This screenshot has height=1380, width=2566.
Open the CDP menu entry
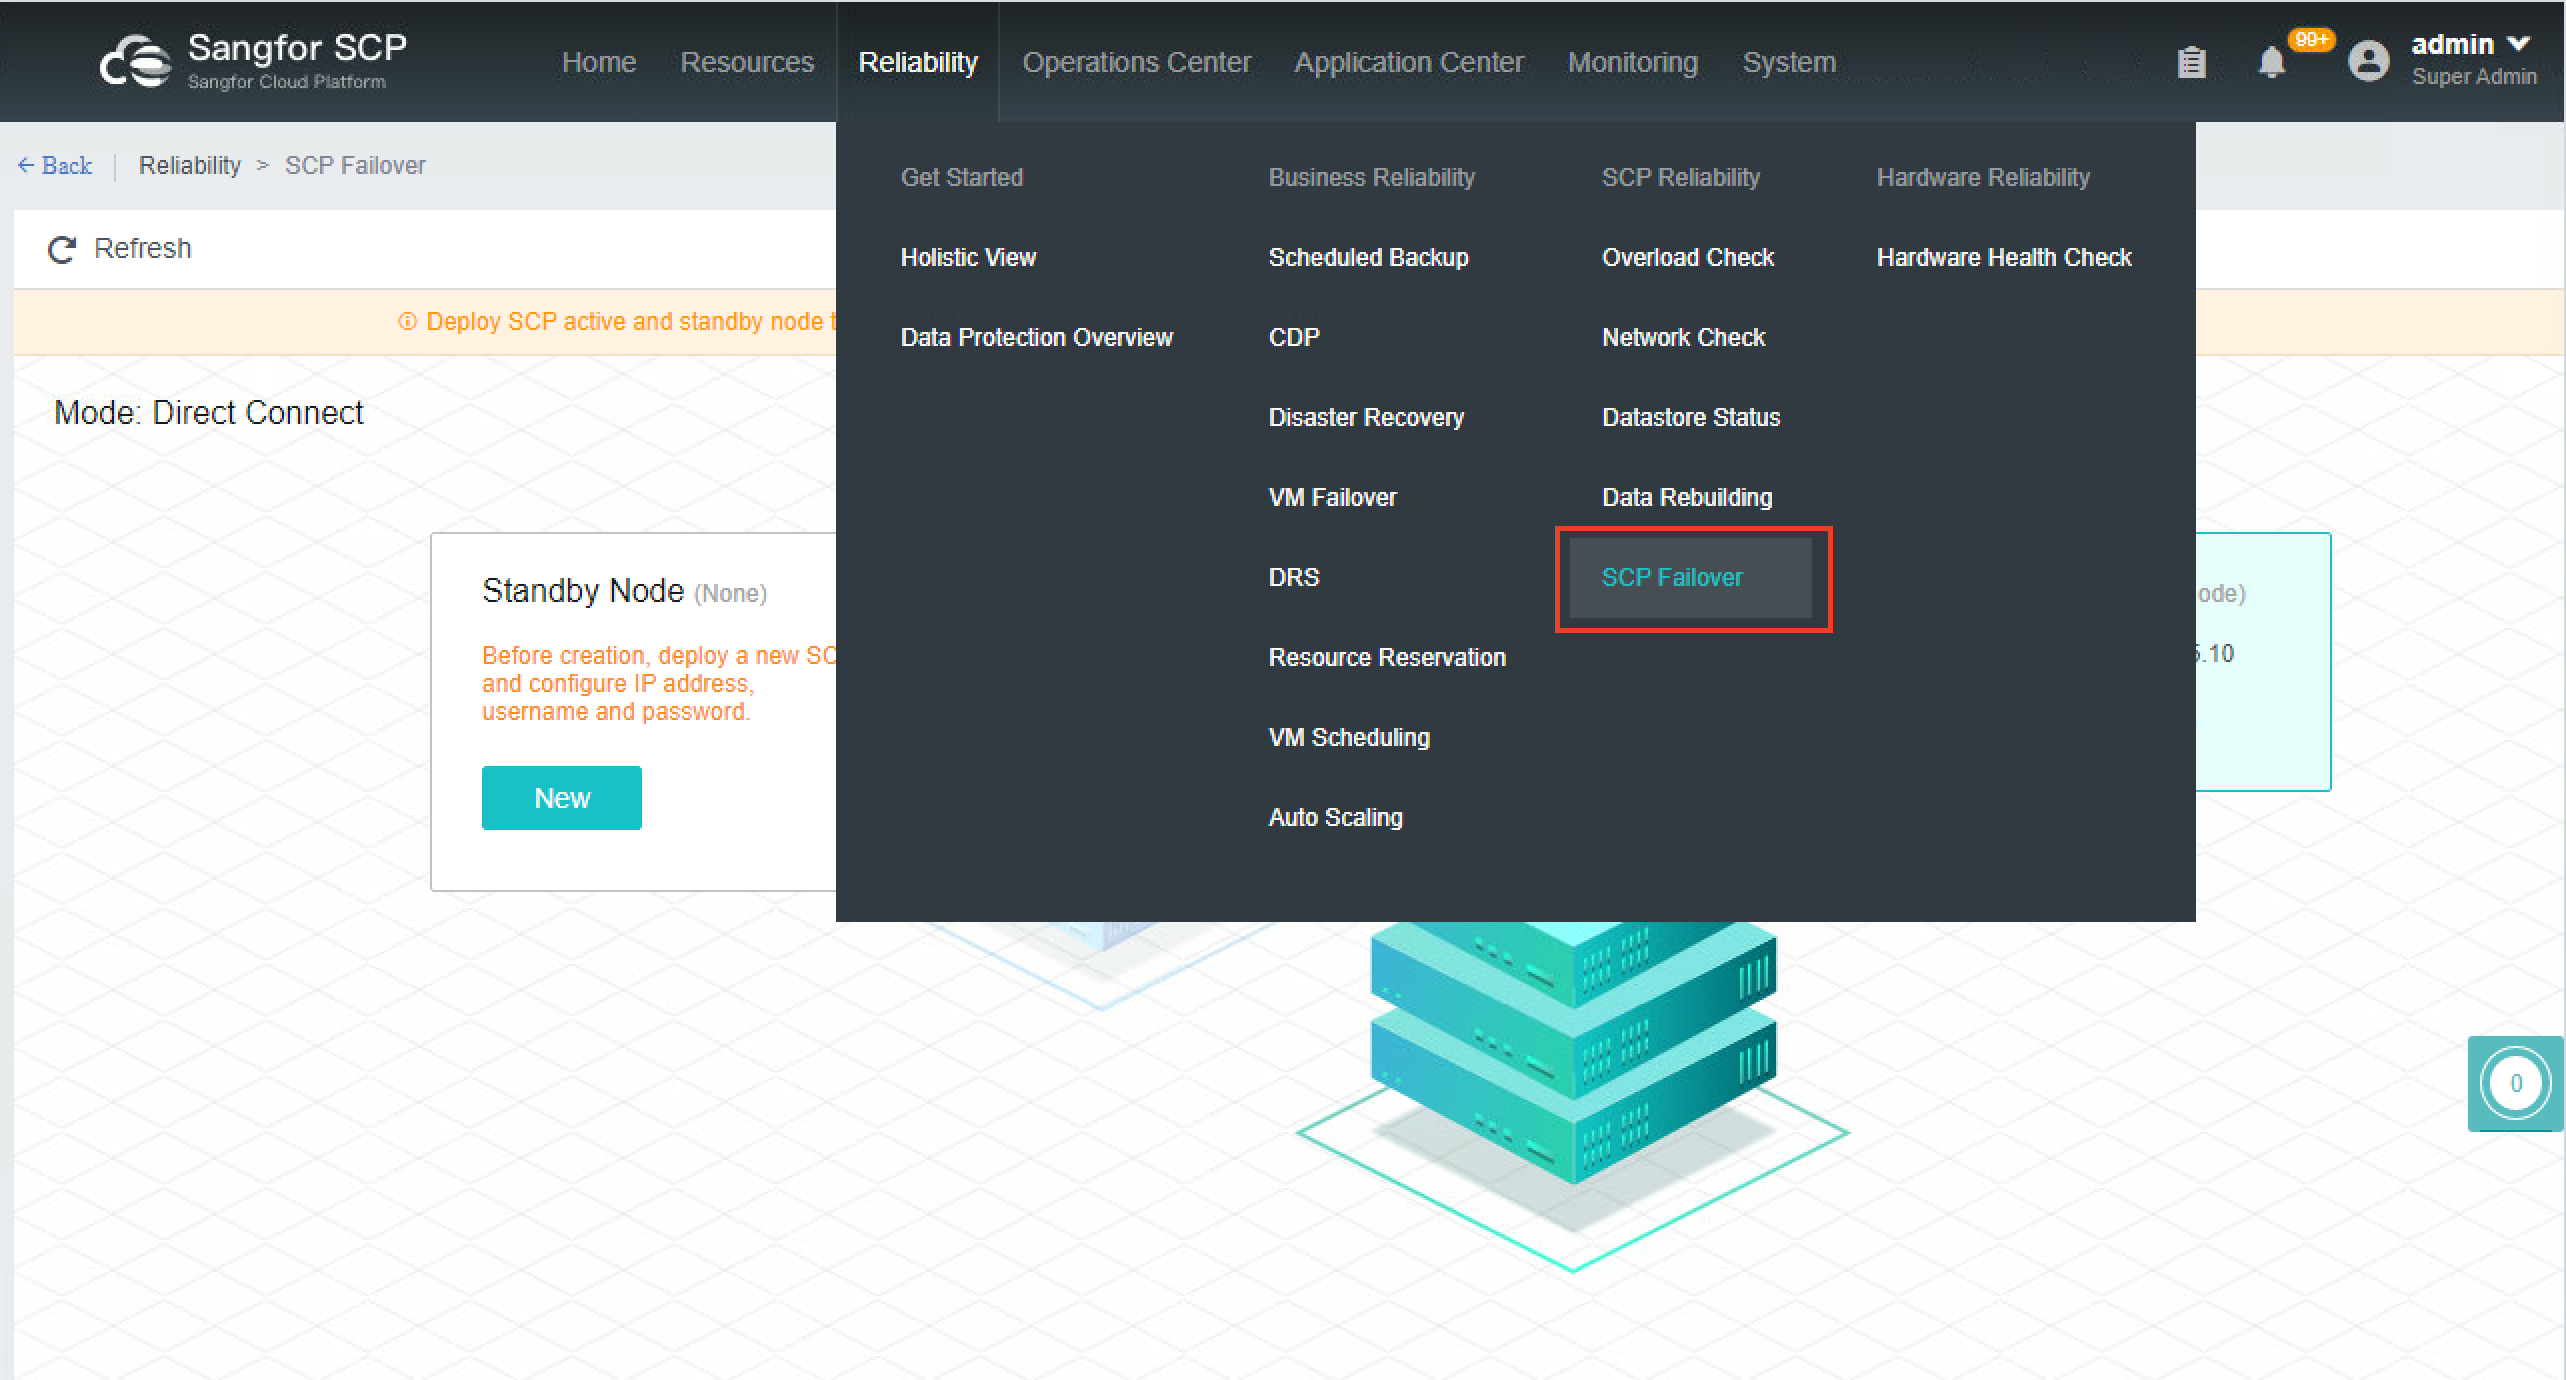click(x=1294, y=337)
